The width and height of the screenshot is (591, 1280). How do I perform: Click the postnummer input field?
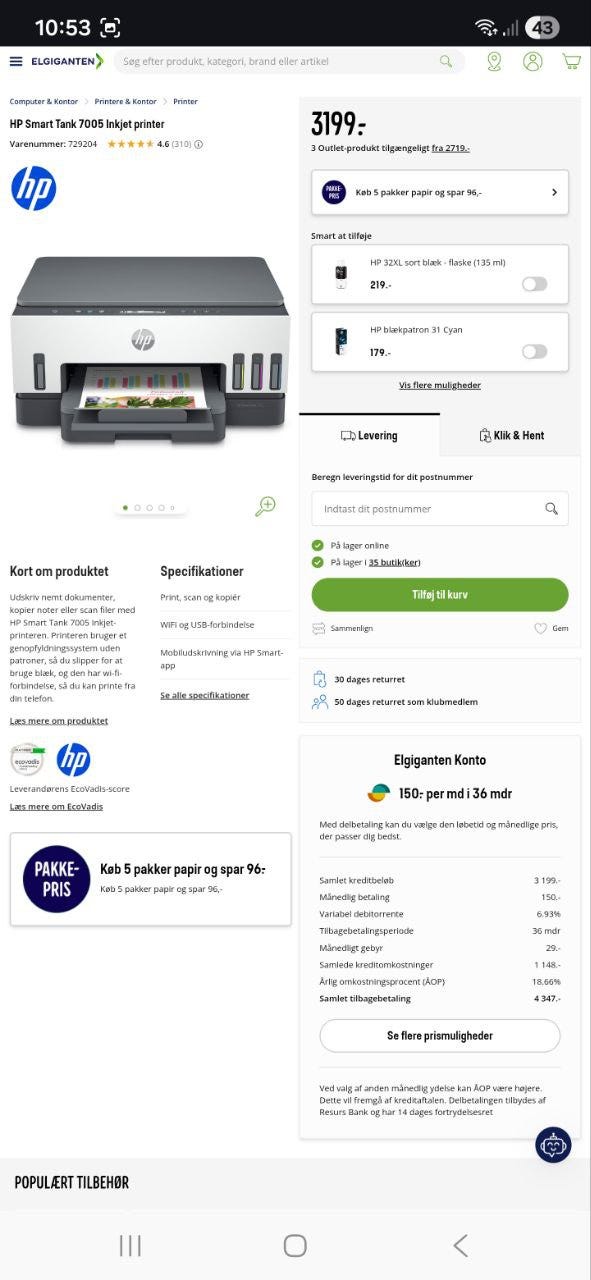[440, 508]
